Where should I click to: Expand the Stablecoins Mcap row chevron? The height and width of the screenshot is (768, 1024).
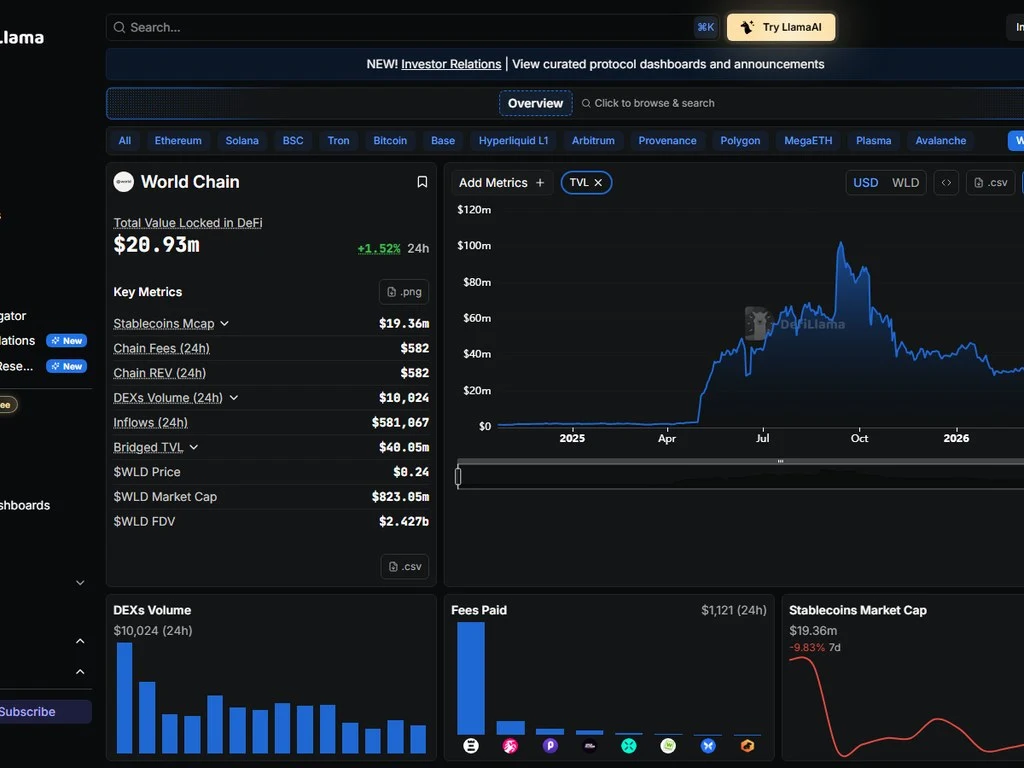pos(225,324)
